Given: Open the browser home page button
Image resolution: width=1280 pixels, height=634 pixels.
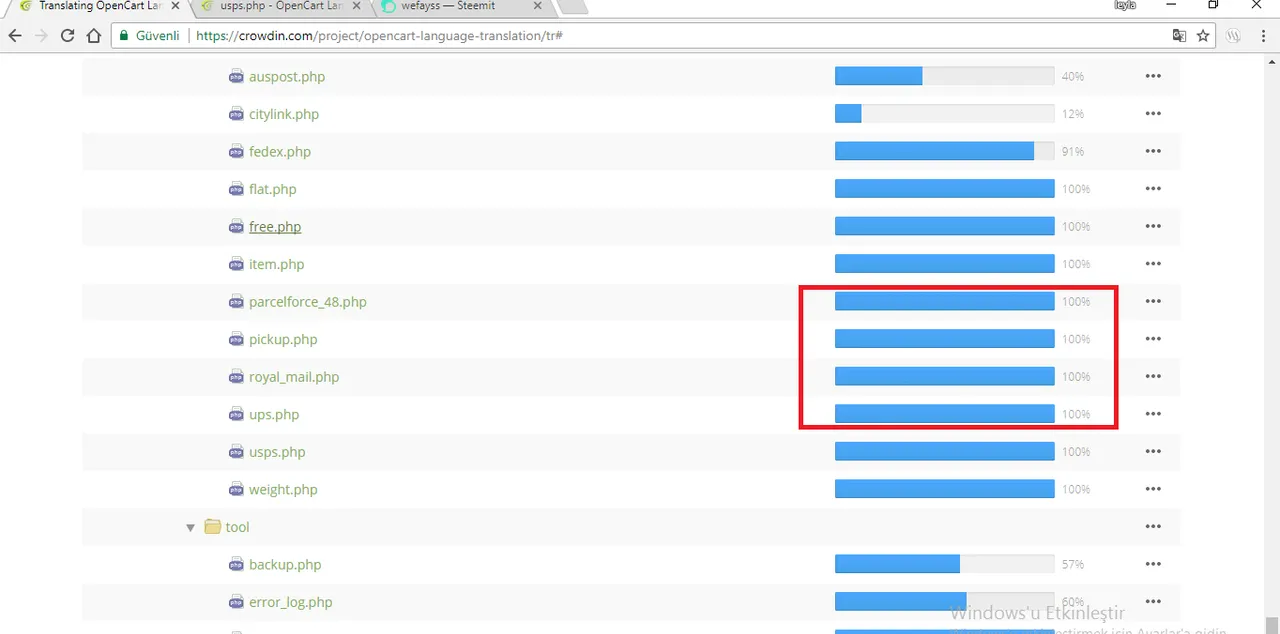Looking at the screenshot, I should 93,35.
